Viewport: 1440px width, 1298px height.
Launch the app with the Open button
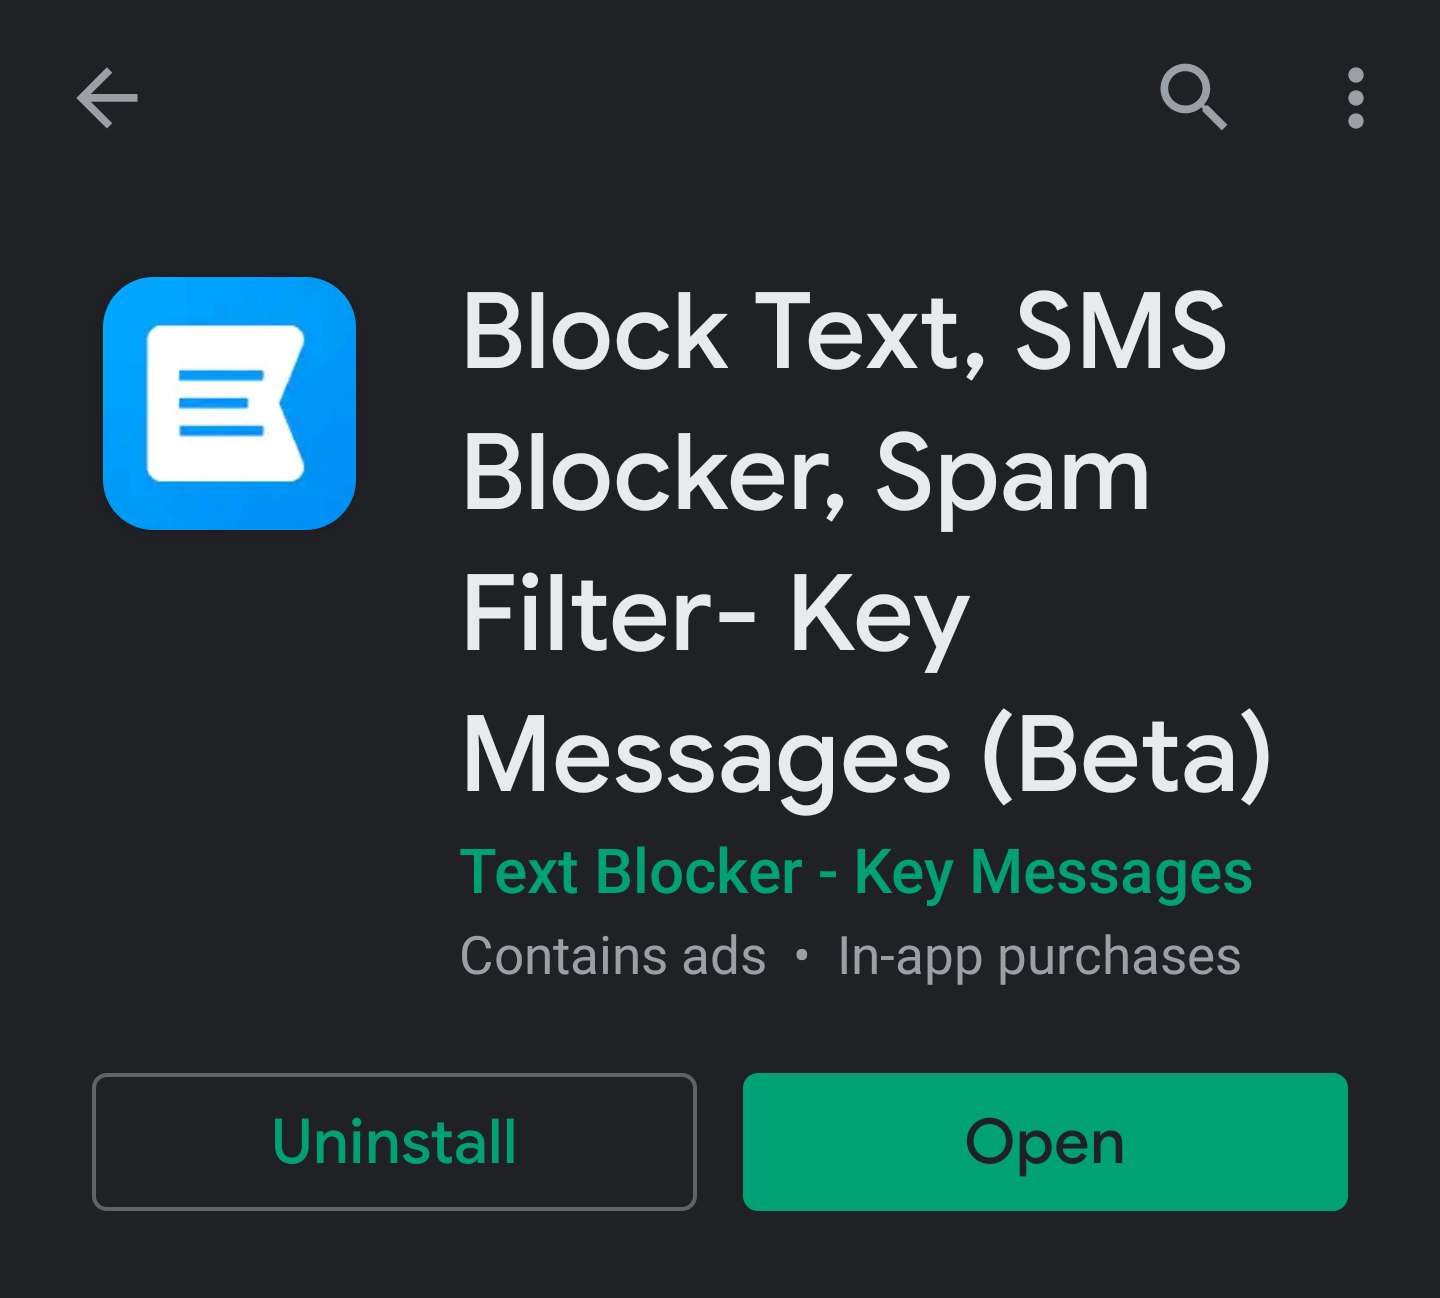point(1045,1142)
